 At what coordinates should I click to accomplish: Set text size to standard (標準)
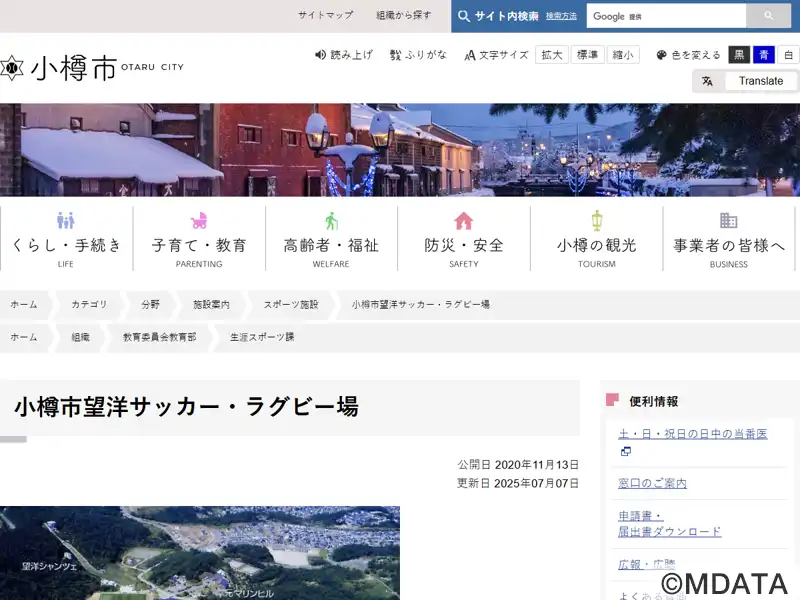coord(587,55)
